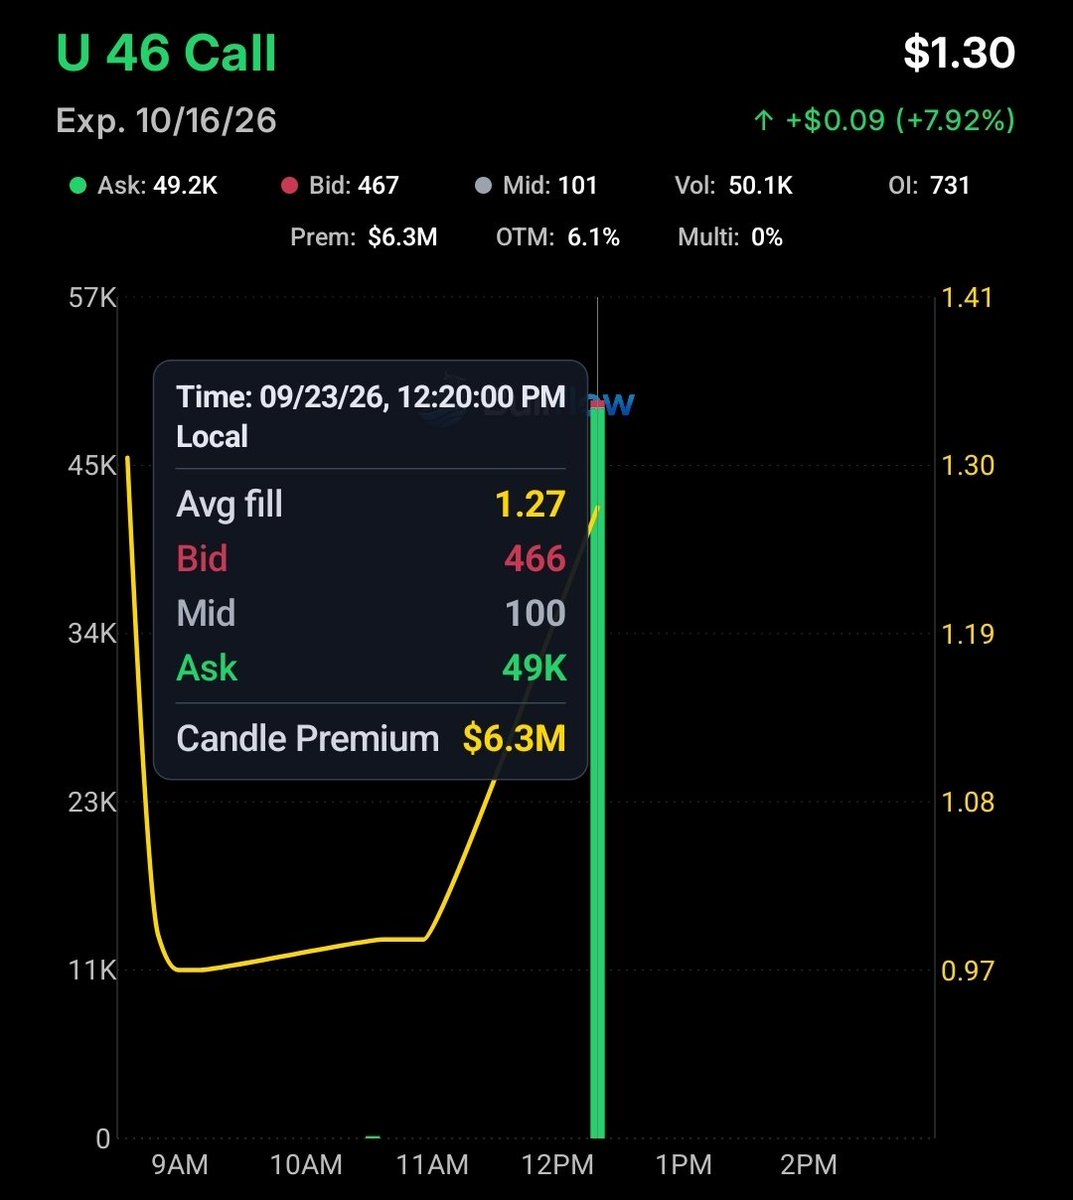Screen dimensions: 1073x1200
Task: Click the 12PM time axis label
Action: 558,1165
